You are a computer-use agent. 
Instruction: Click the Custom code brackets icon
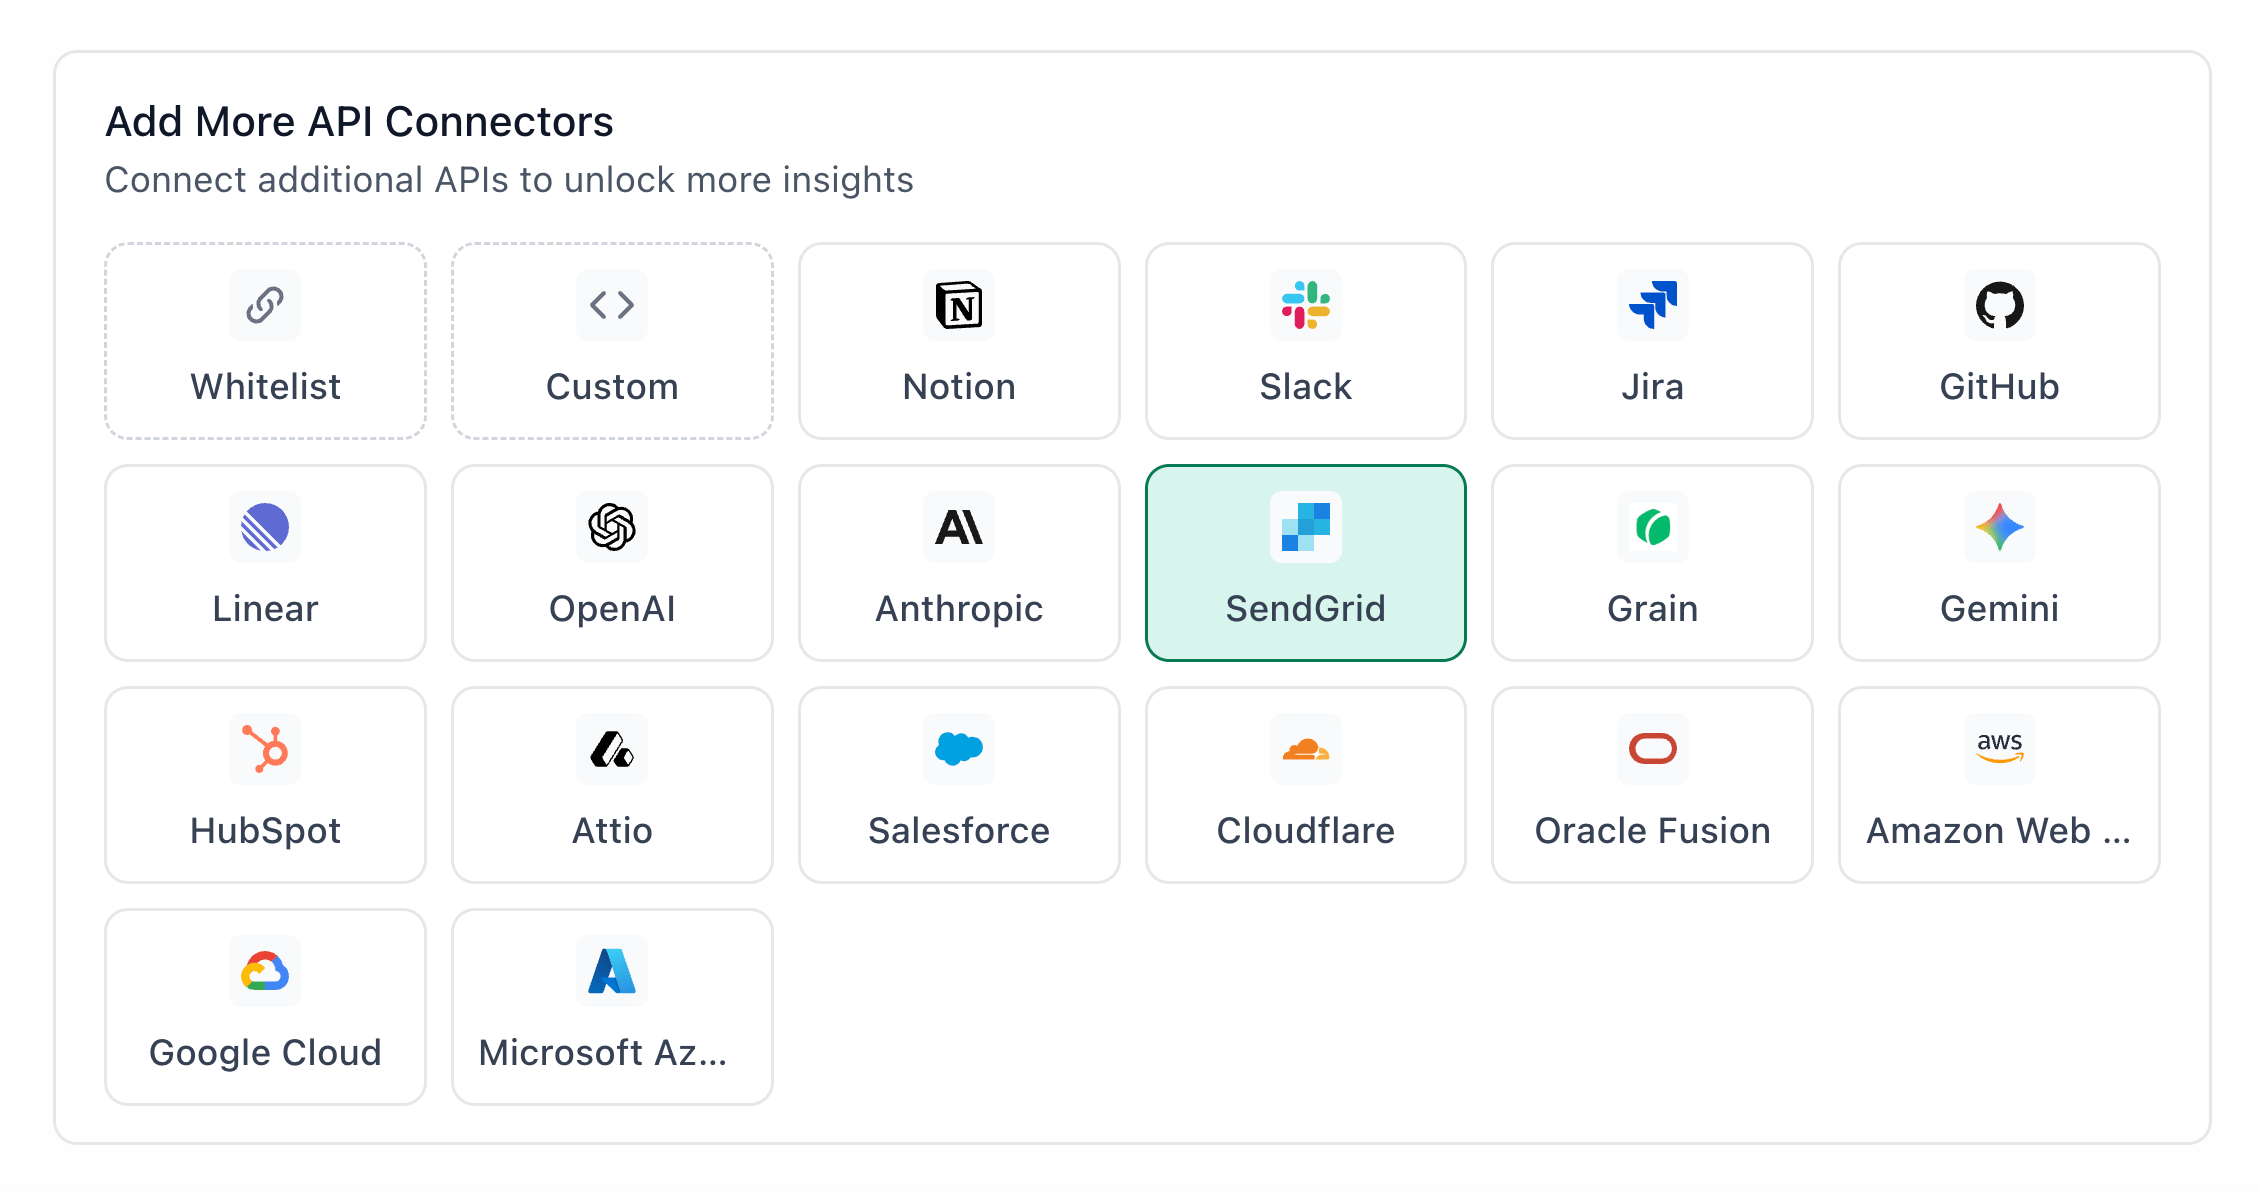612,305
